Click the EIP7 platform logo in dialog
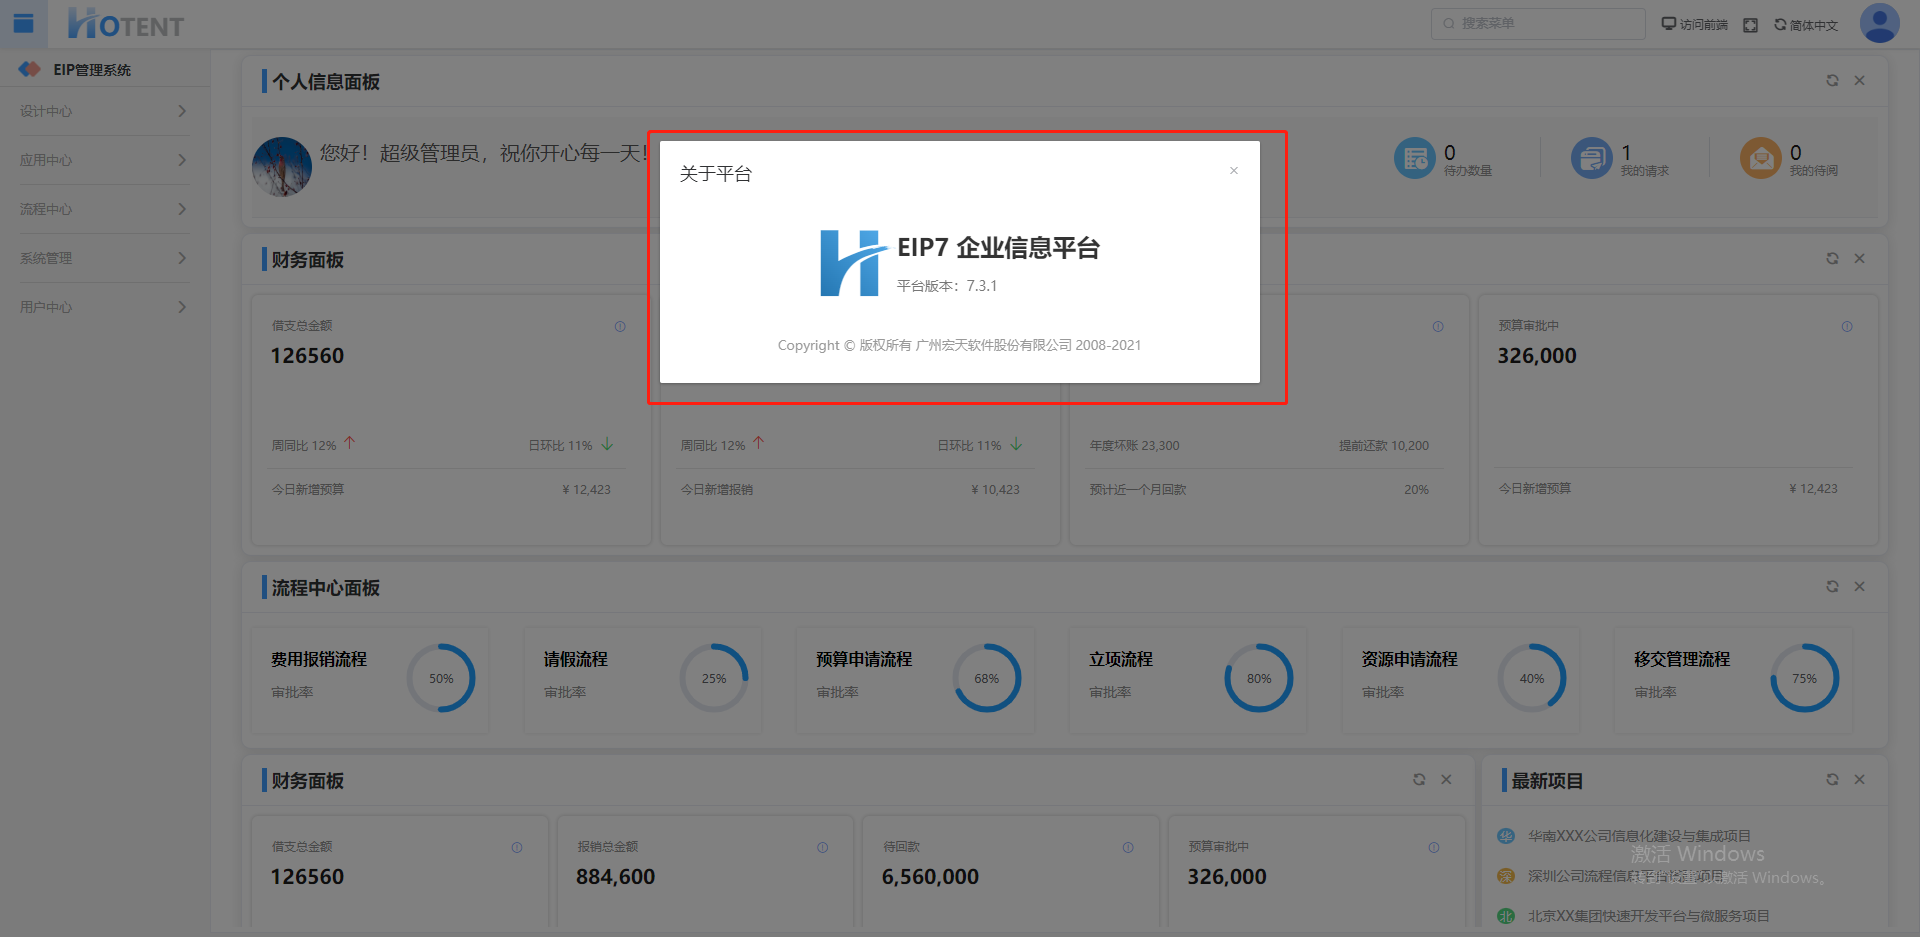 click(x=853, y=263)
